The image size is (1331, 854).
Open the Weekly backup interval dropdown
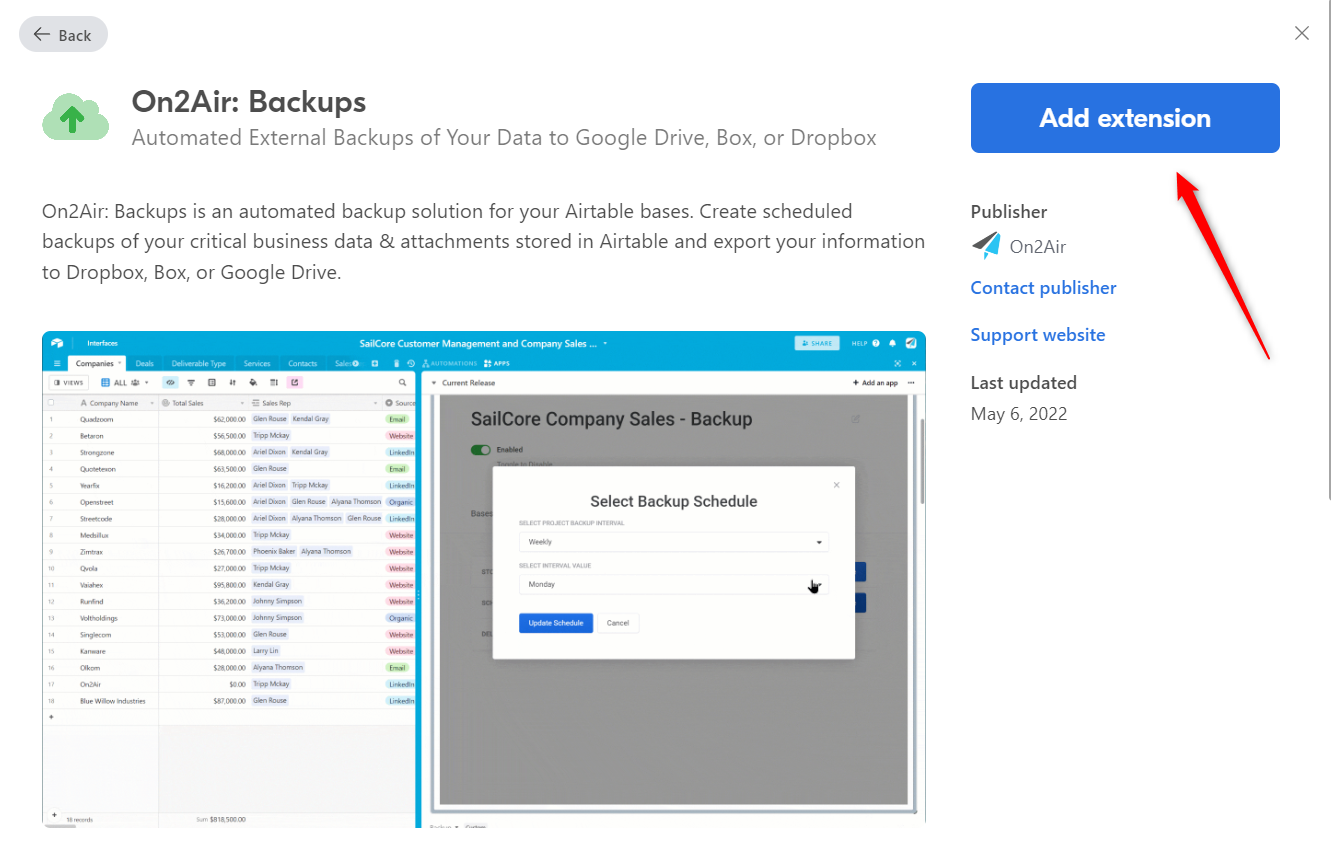tap(673, 542)
